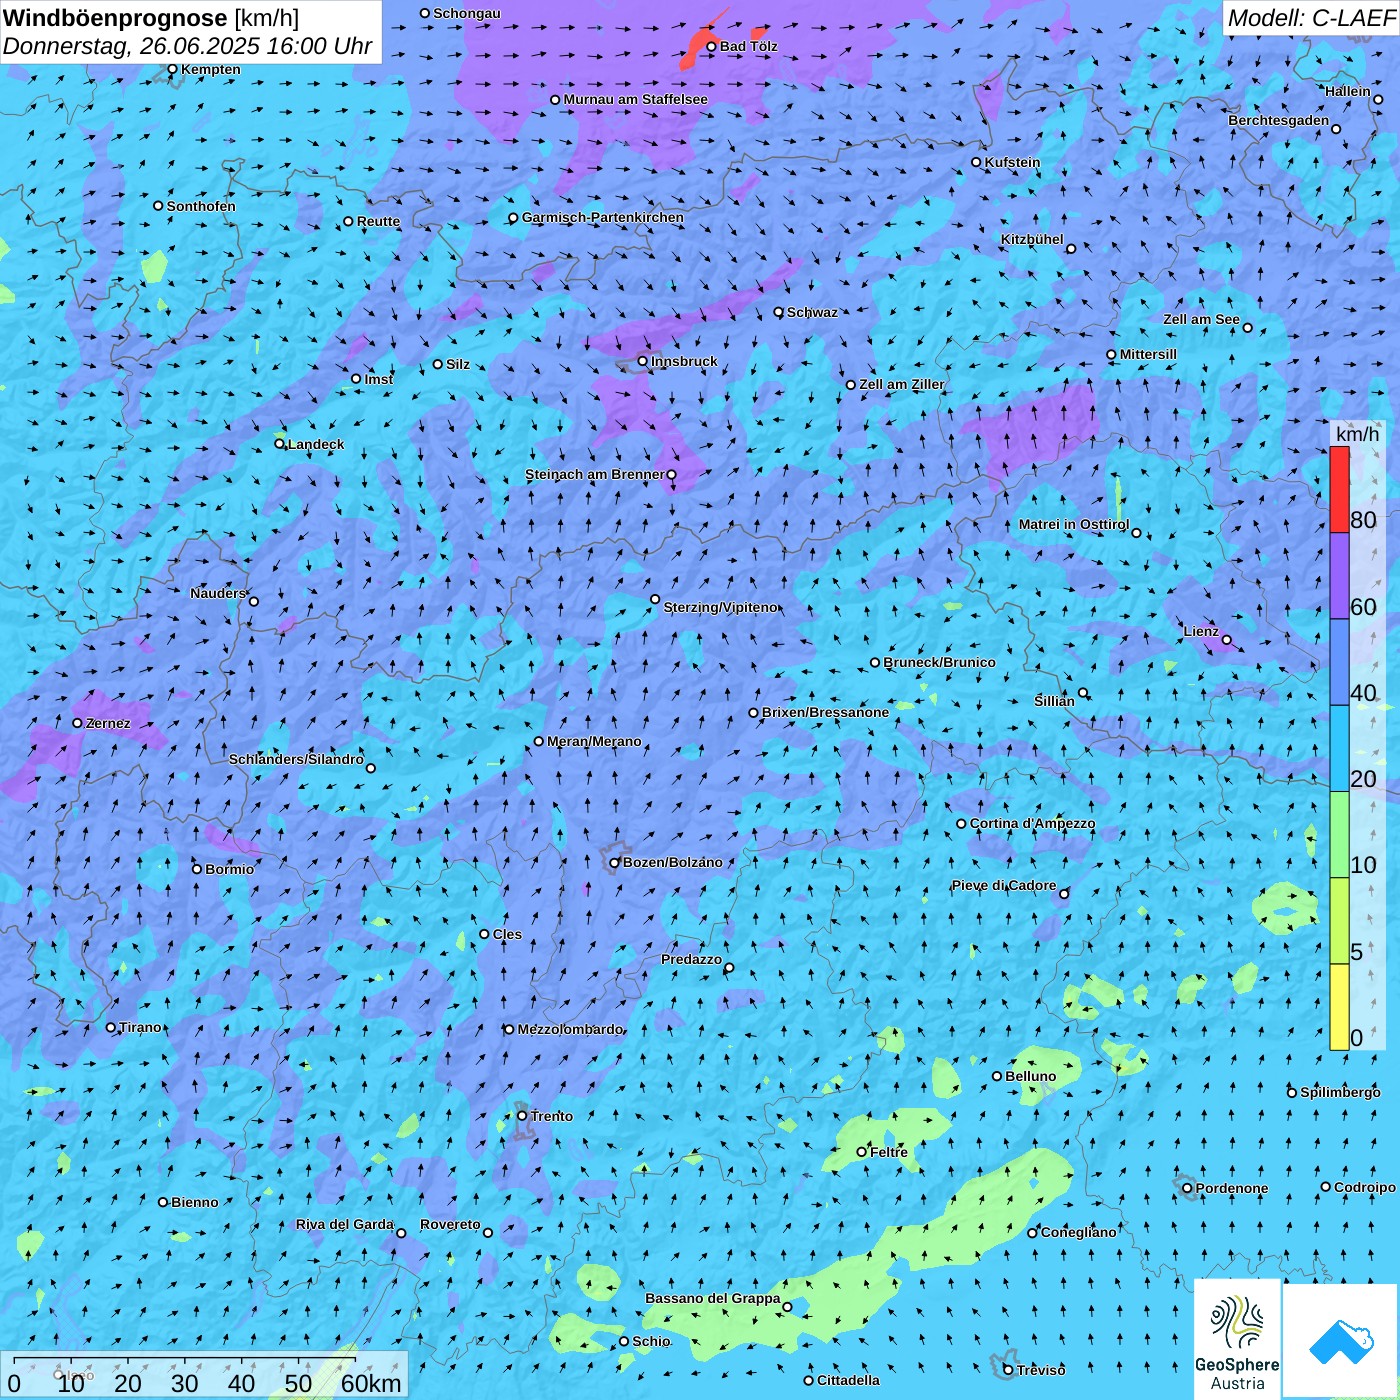Select the purple 60–80 km/h legend swatch
Image resolution: width=1400 pixels, height=1400 pixels.
point(1339,576)
